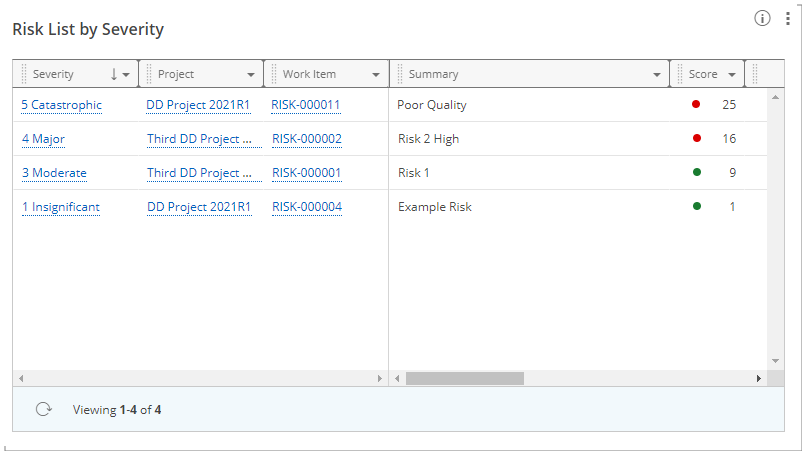This screenshot has width=802, height=451.
Task: Click the red indicator for Poor Quality risk
Action: pos(696,104)
